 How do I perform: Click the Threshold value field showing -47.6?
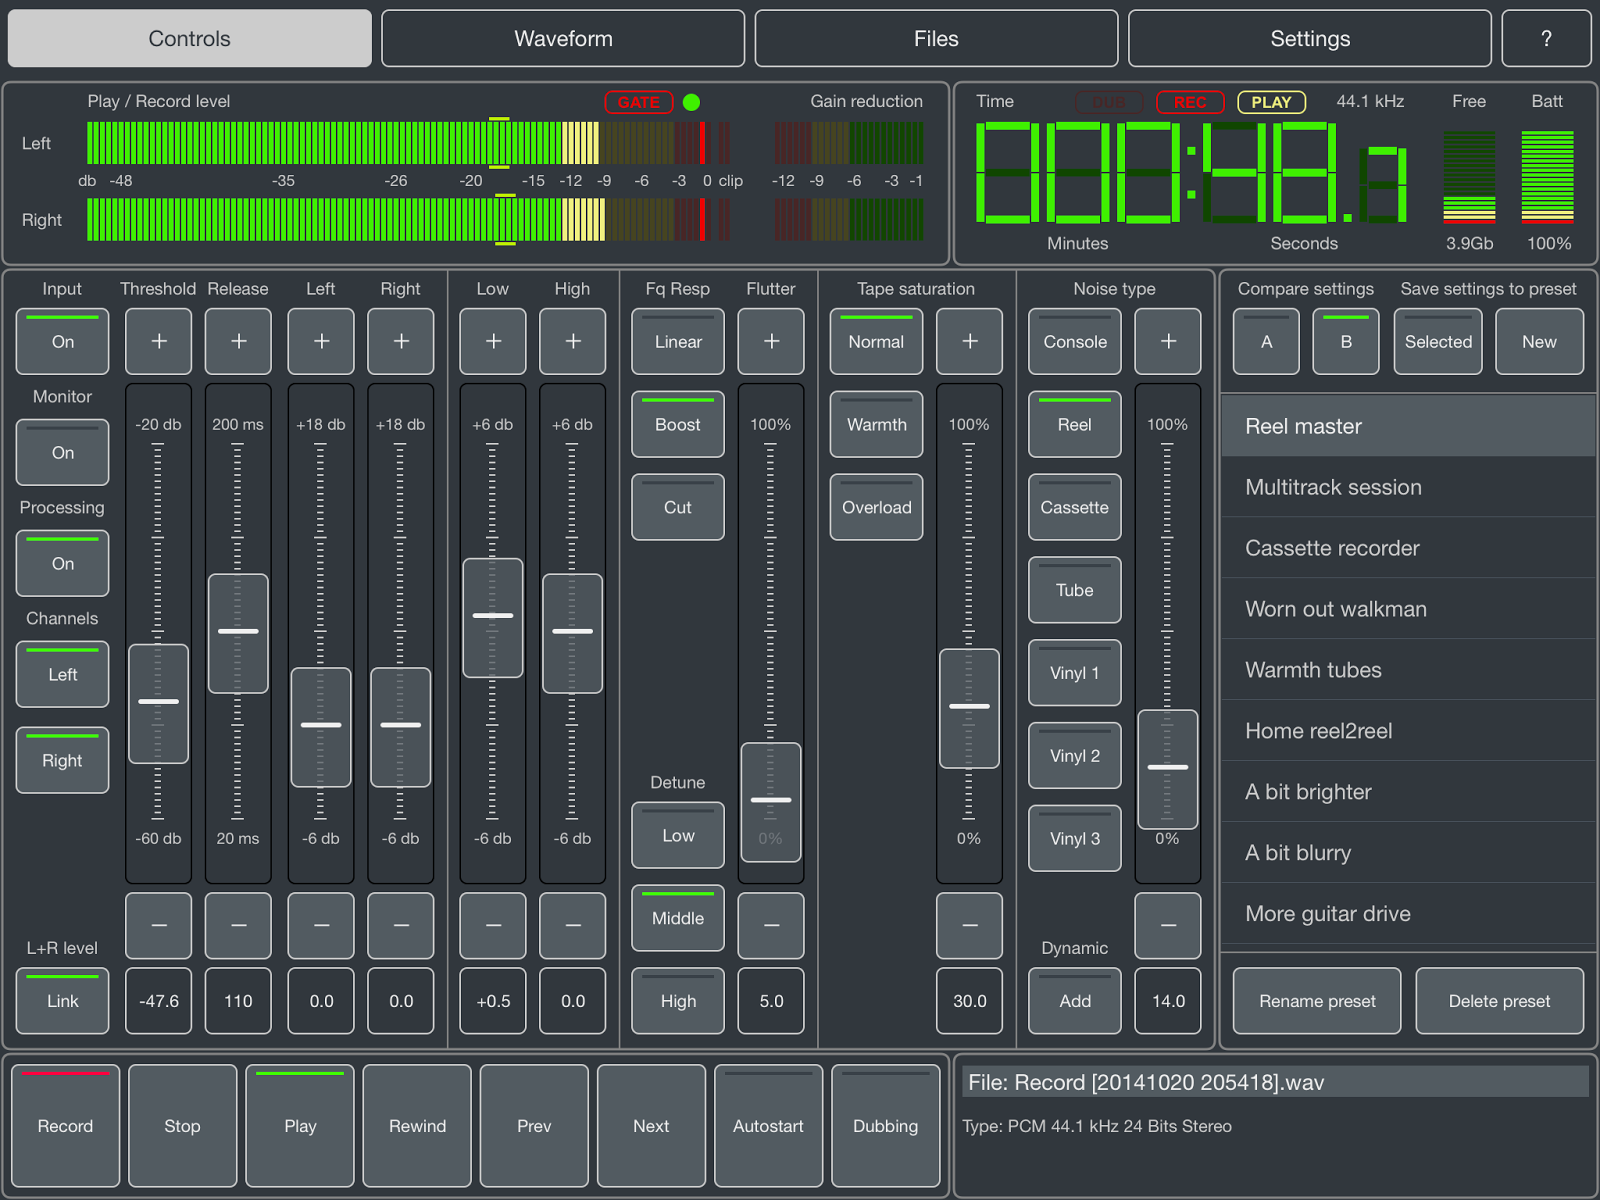coord(158,1000)
